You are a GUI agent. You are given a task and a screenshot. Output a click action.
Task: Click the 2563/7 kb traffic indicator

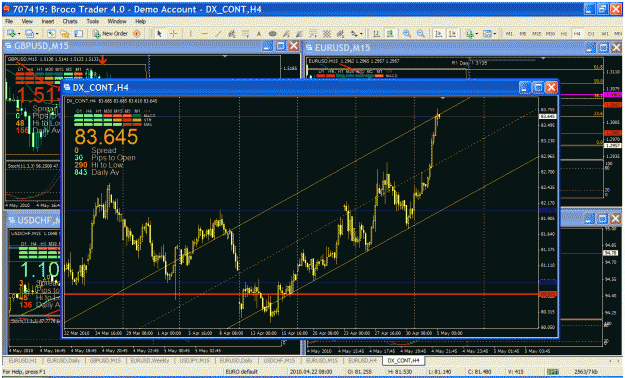click(x=586, y=372)
